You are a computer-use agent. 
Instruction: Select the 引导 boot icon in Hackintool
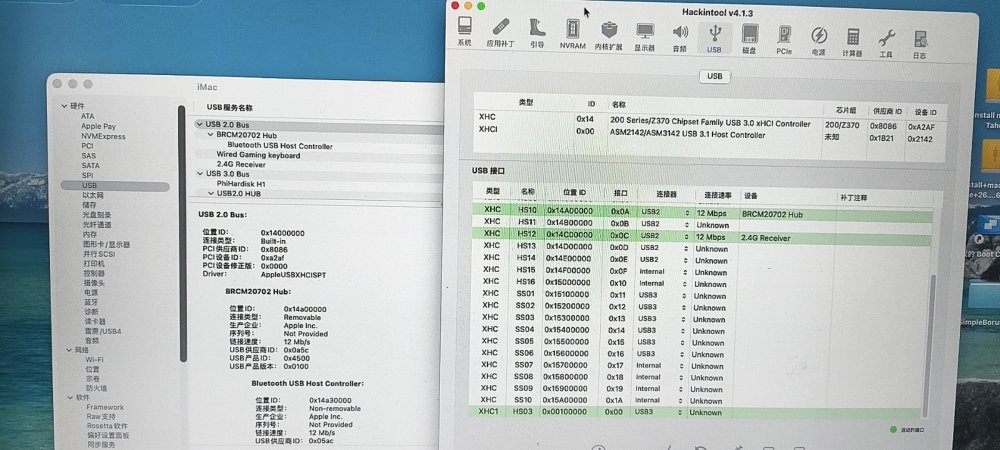(537, 33)
